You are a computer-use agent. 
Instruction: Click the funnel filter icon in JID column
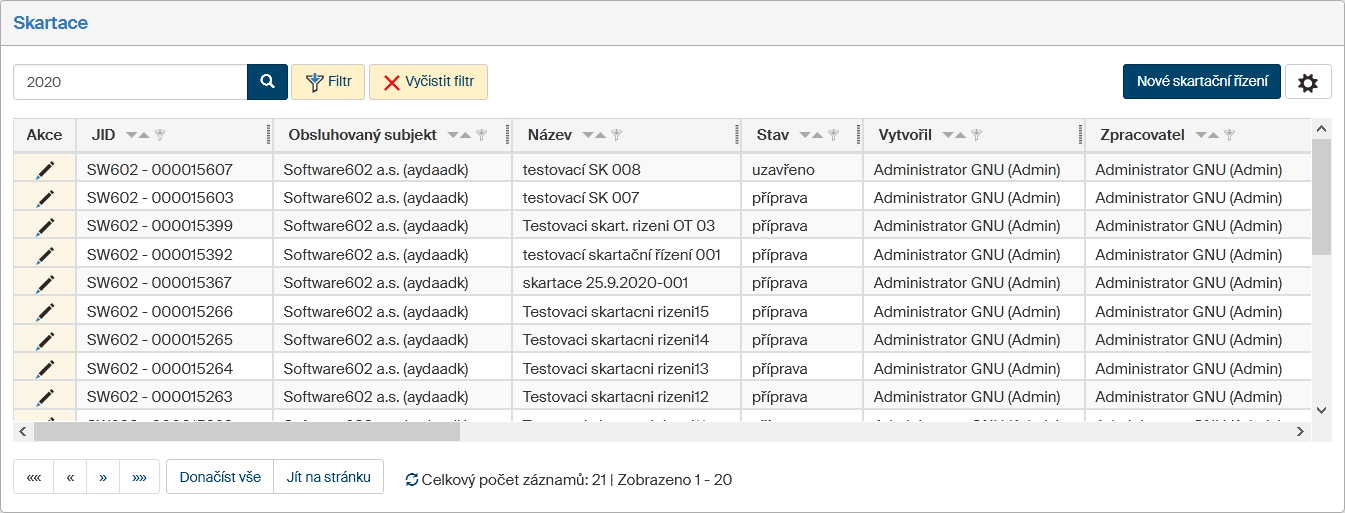160,135
